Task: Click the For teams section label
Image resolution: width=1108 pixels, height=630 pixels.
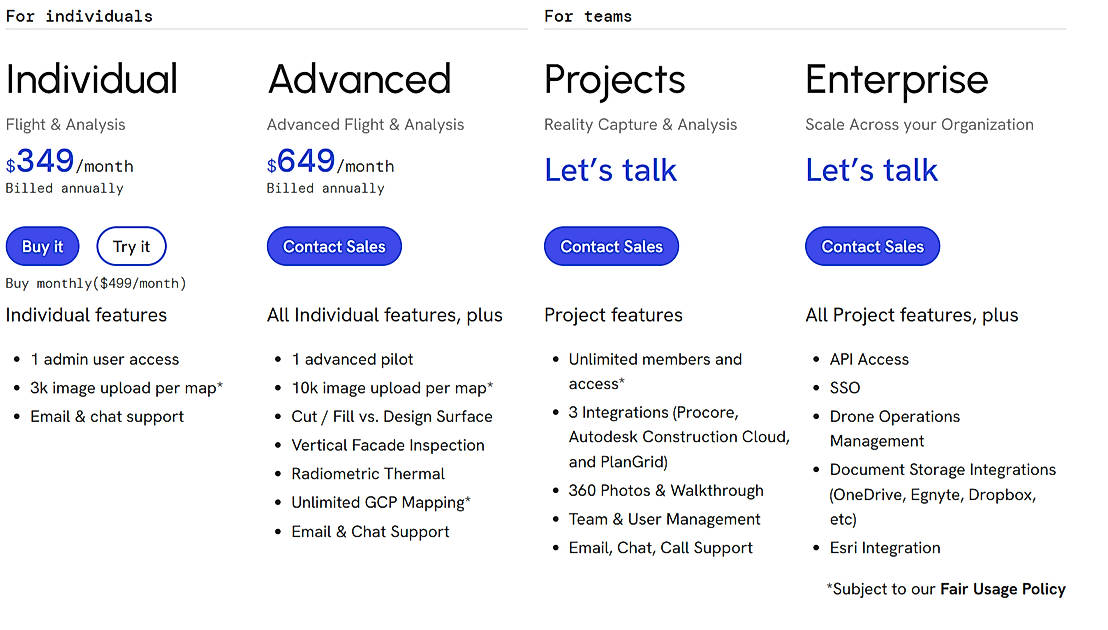Action: click(x=588, y=16)
